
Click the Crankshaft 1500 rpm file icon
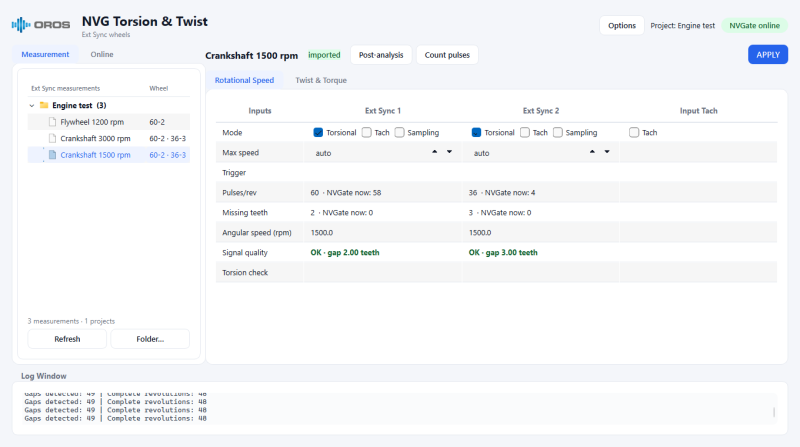pyautogui.click(x=52, y=155)
